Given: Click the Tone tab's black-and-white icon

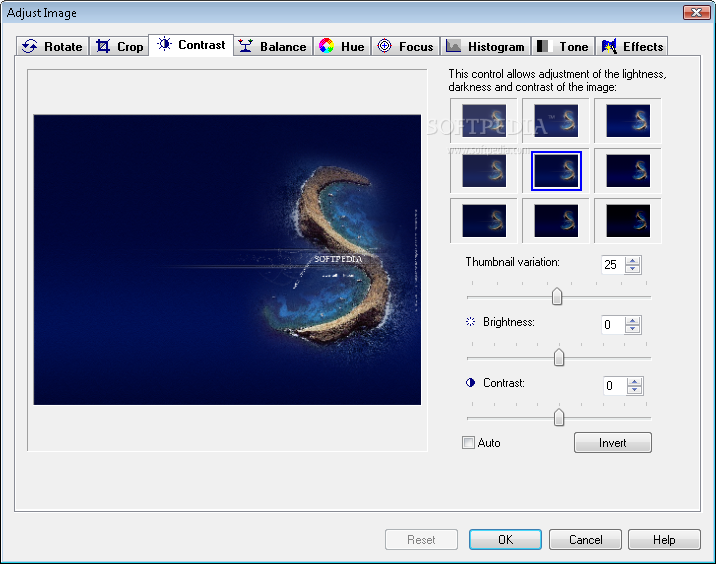Looking at the screenshot, I should pos(542,46).
